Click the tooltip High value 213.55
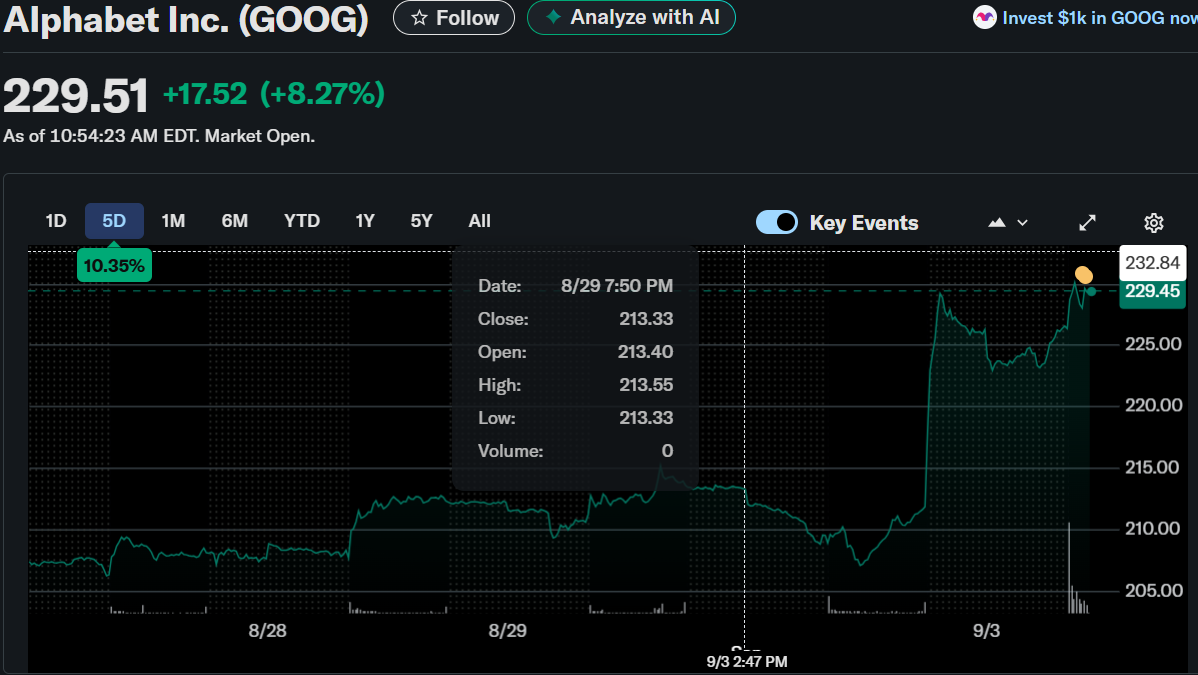This screenshot has width=1198, height=675. coord(646,385)
